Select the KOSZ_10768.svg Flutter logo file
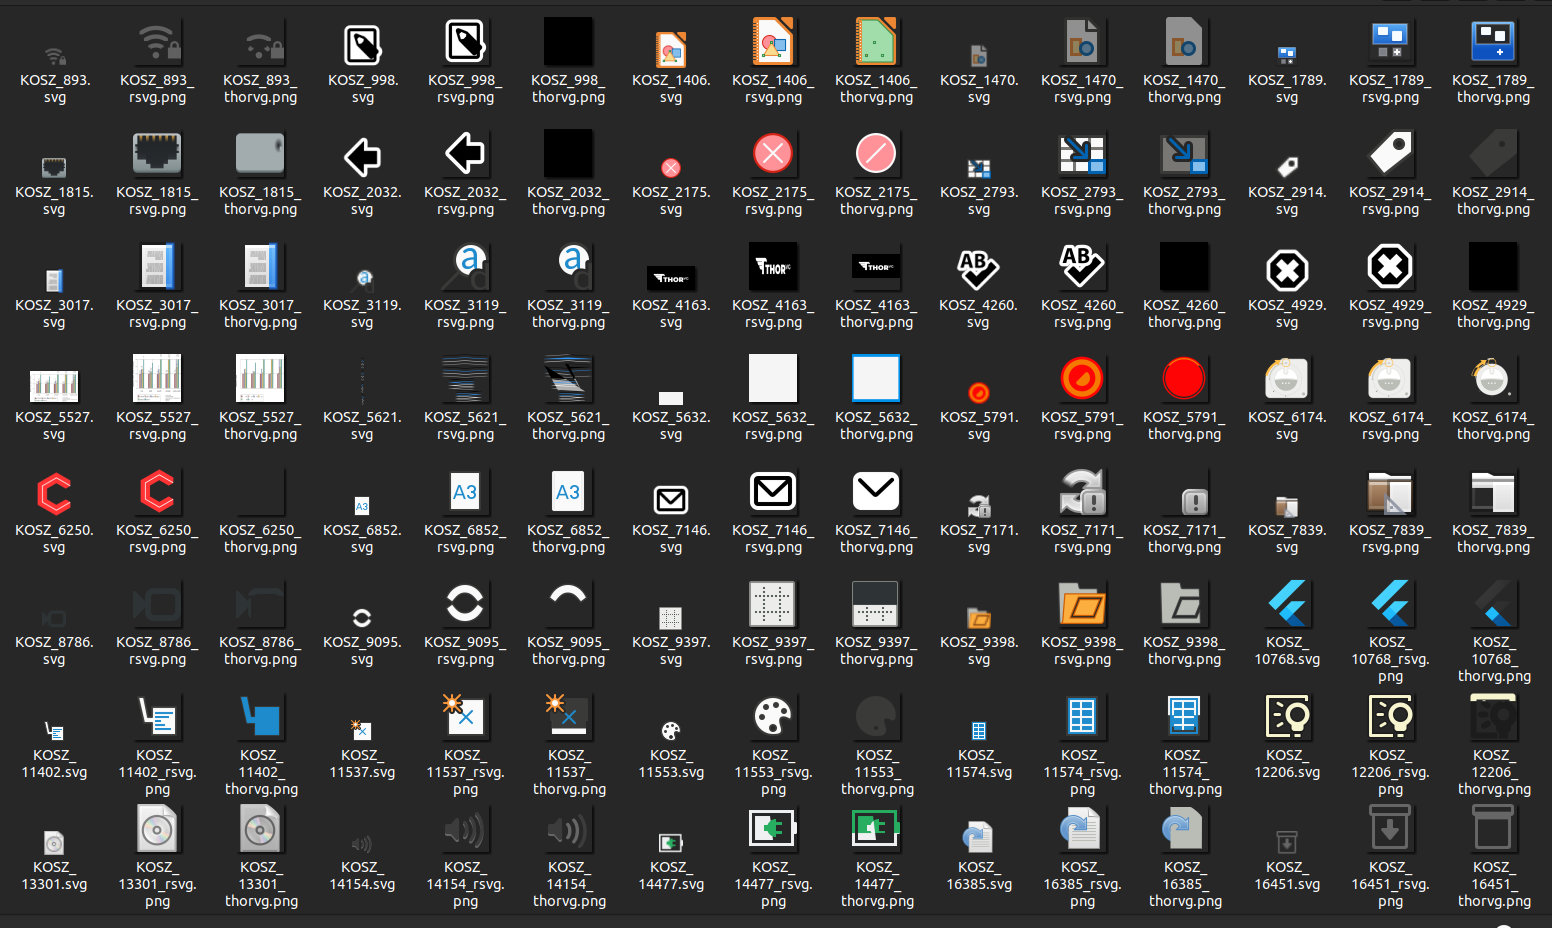Screen dimensions: 1552x928 click(x=1287, y=604)
